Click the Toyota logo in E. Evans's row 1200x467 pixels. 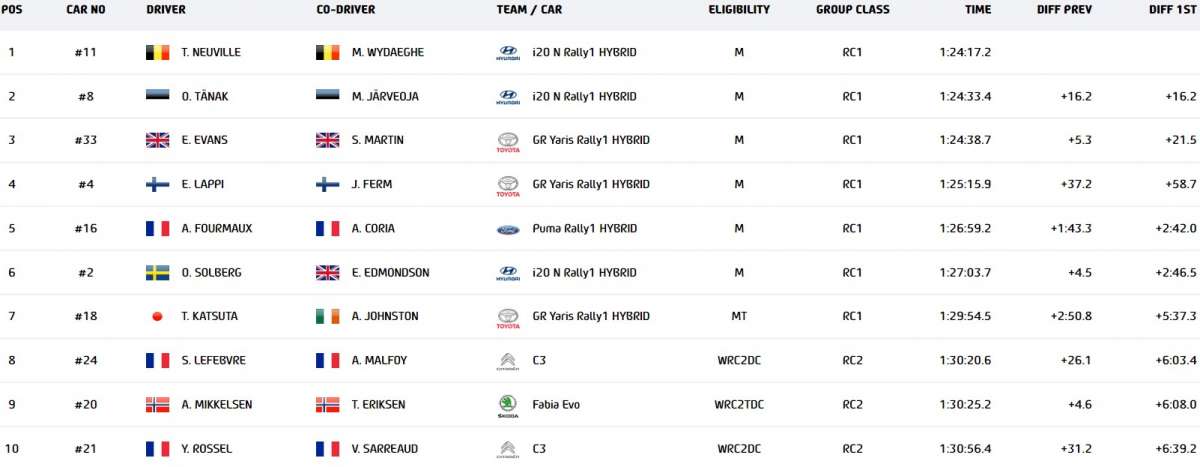pyautogui.click(x=508, y=141)
